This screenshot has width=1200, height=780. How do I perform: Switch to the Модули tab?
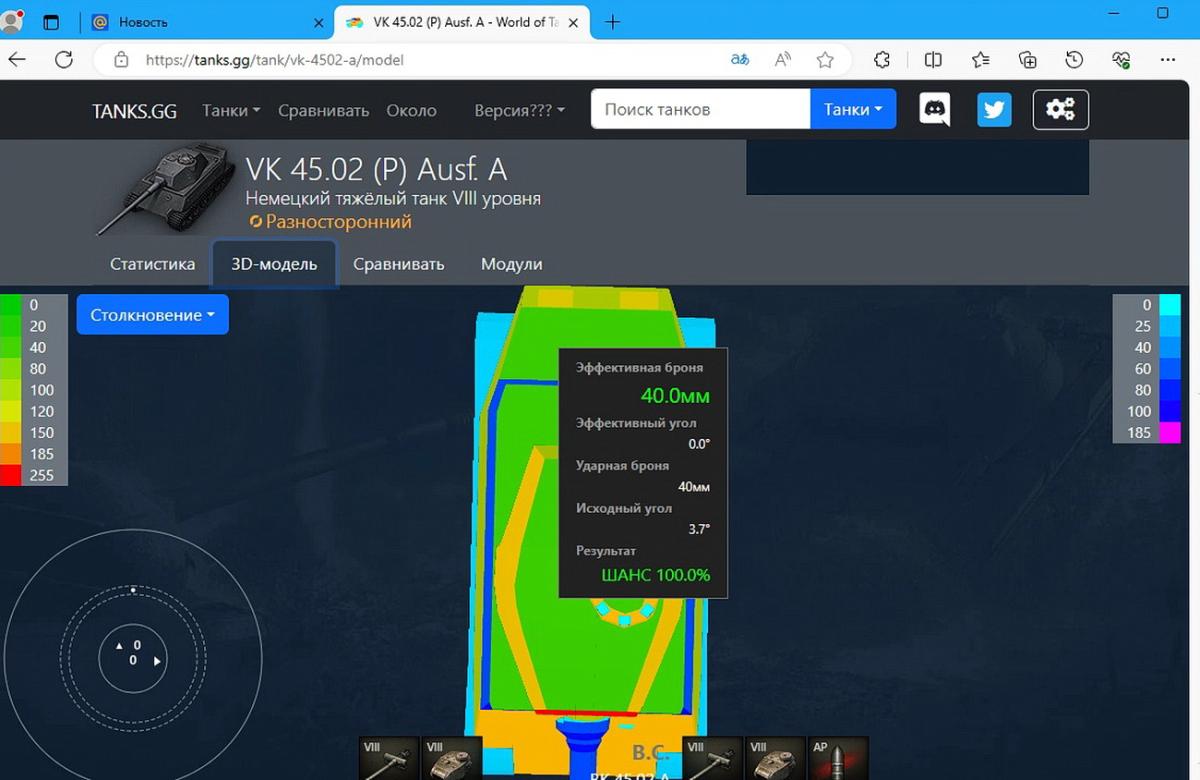[511, 264]
